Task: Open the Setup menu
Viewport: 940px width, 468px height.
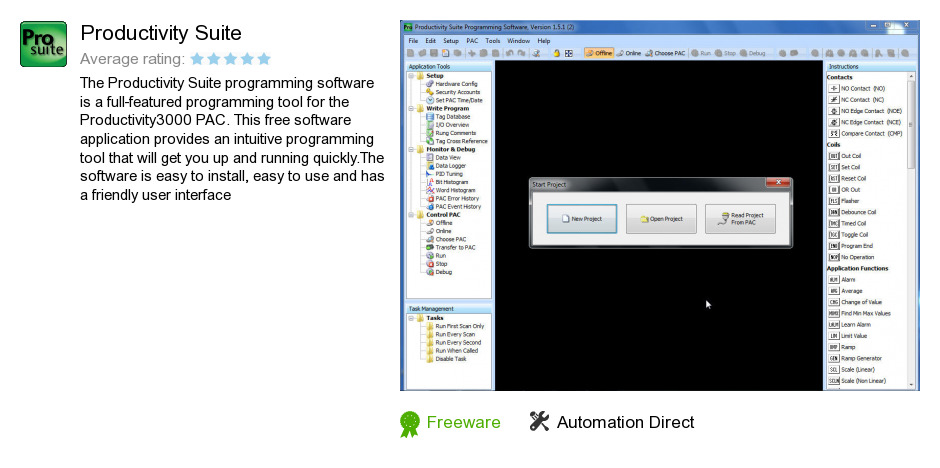Action: point(451,41)
